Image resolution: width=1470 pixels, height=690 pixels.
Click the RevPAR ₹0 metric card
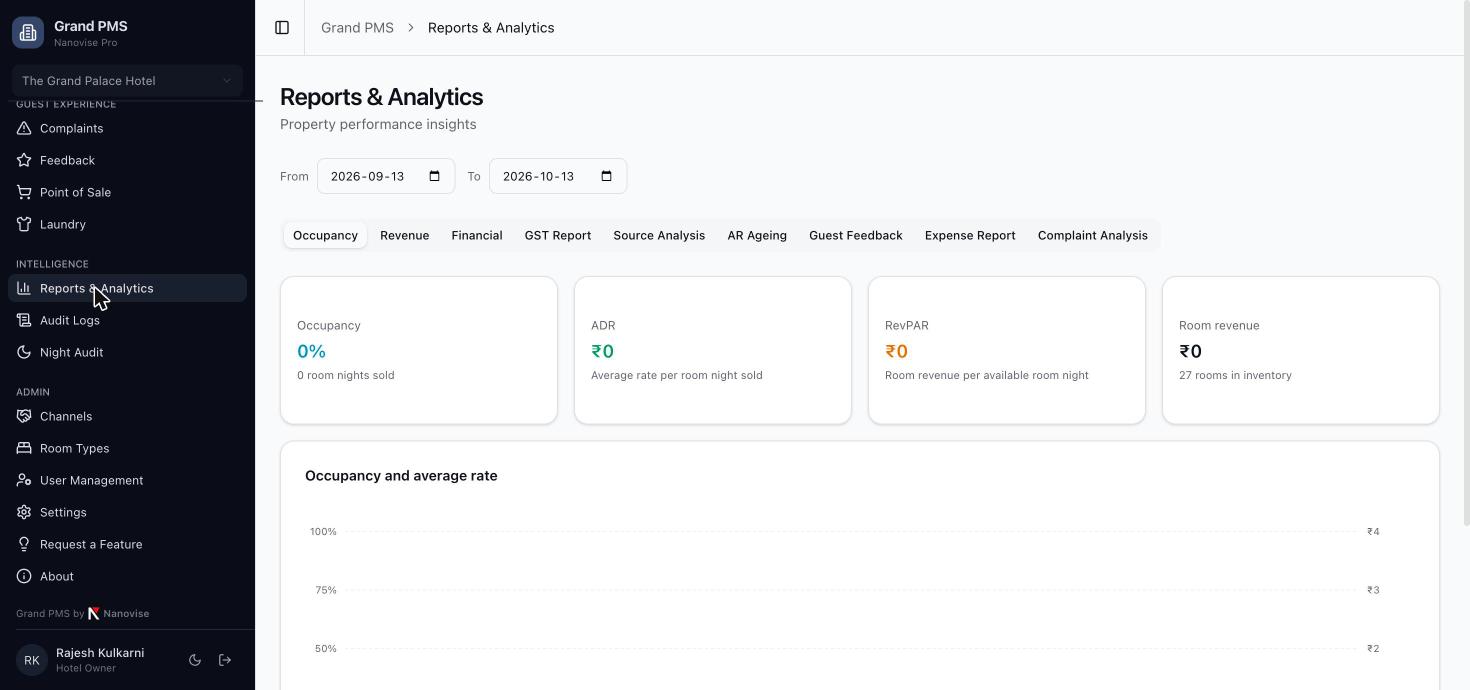pos(1007,350)
